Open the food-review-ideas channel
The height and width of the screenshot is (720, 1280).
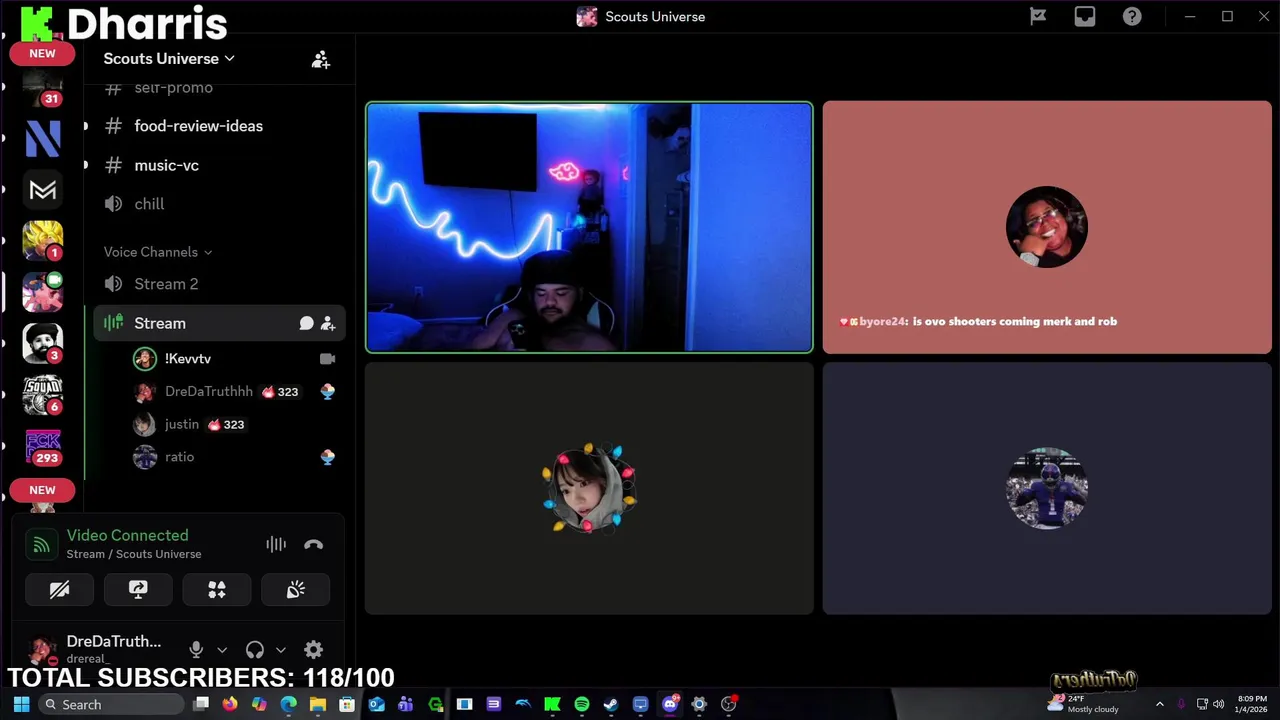219,126
